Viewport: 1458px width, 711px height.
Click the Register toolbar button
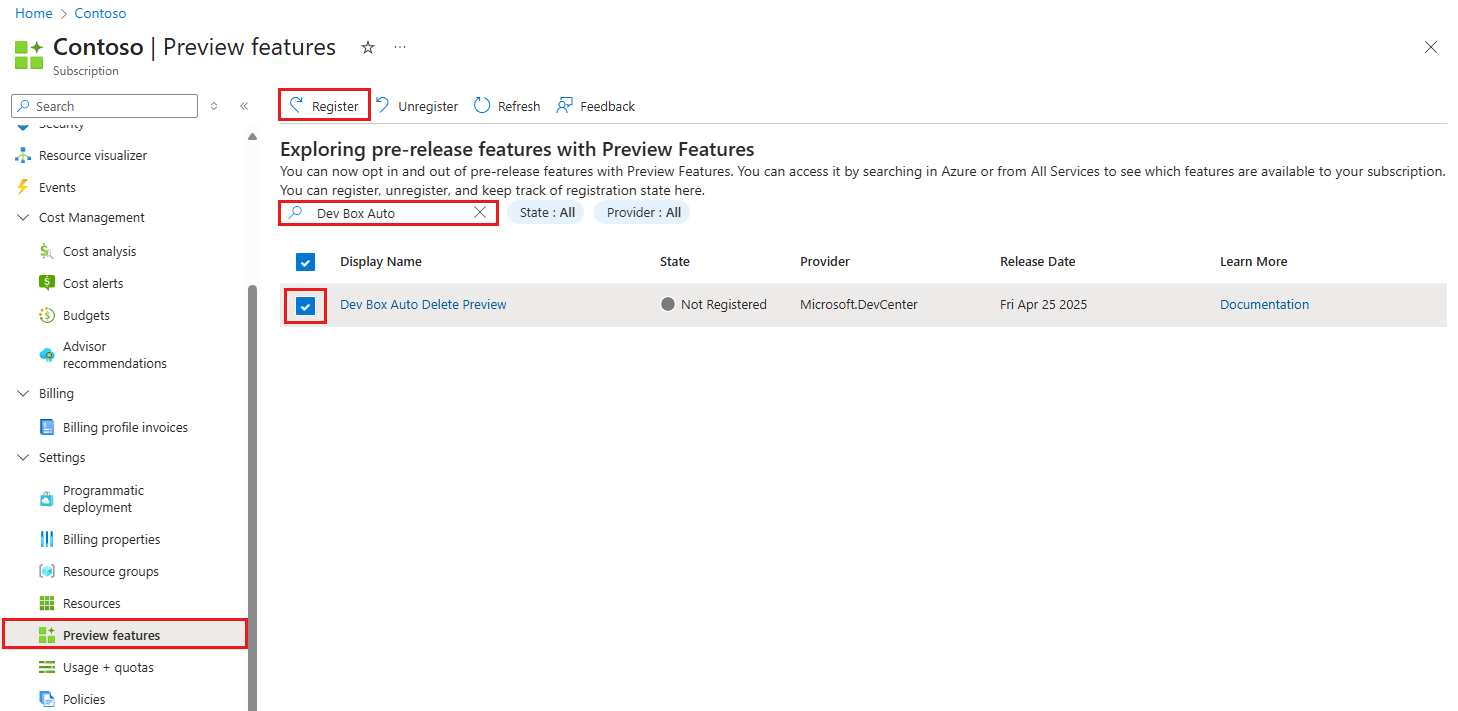coord(324,105)
